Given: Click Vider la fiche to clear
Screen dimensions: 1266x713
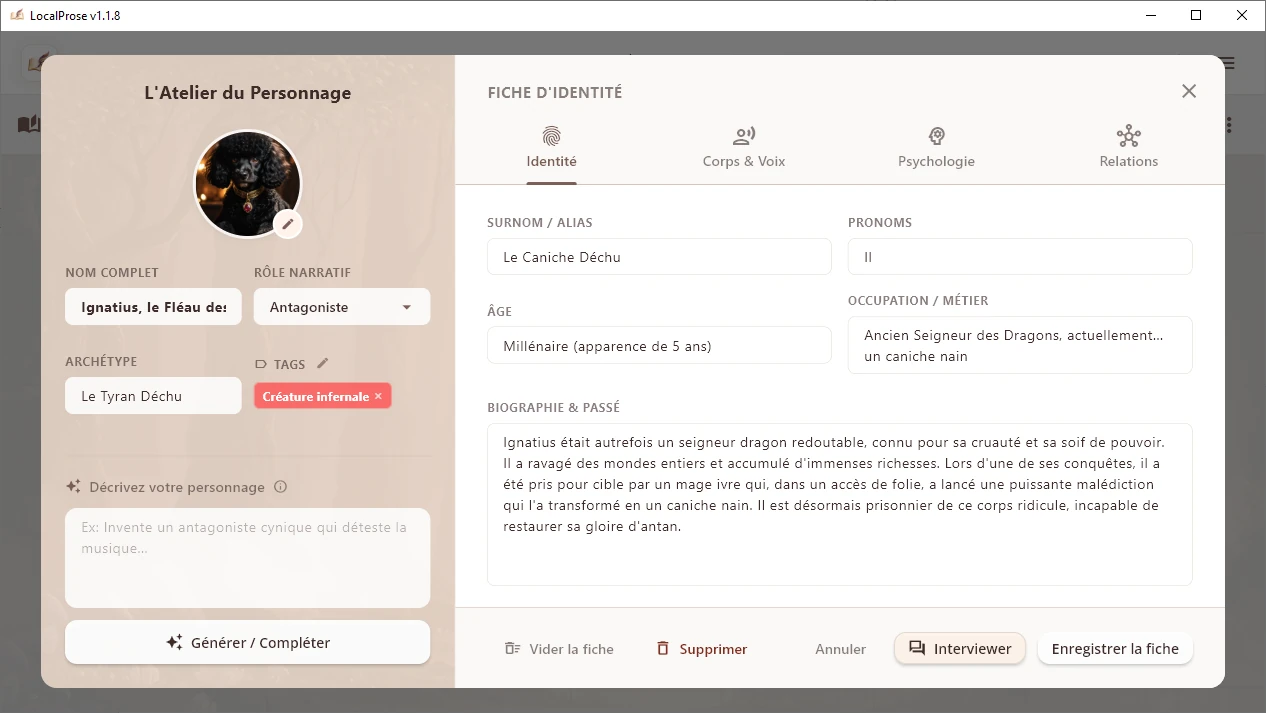Looking at the screenshot, I should pyautogui.click(x=559, y=649).
